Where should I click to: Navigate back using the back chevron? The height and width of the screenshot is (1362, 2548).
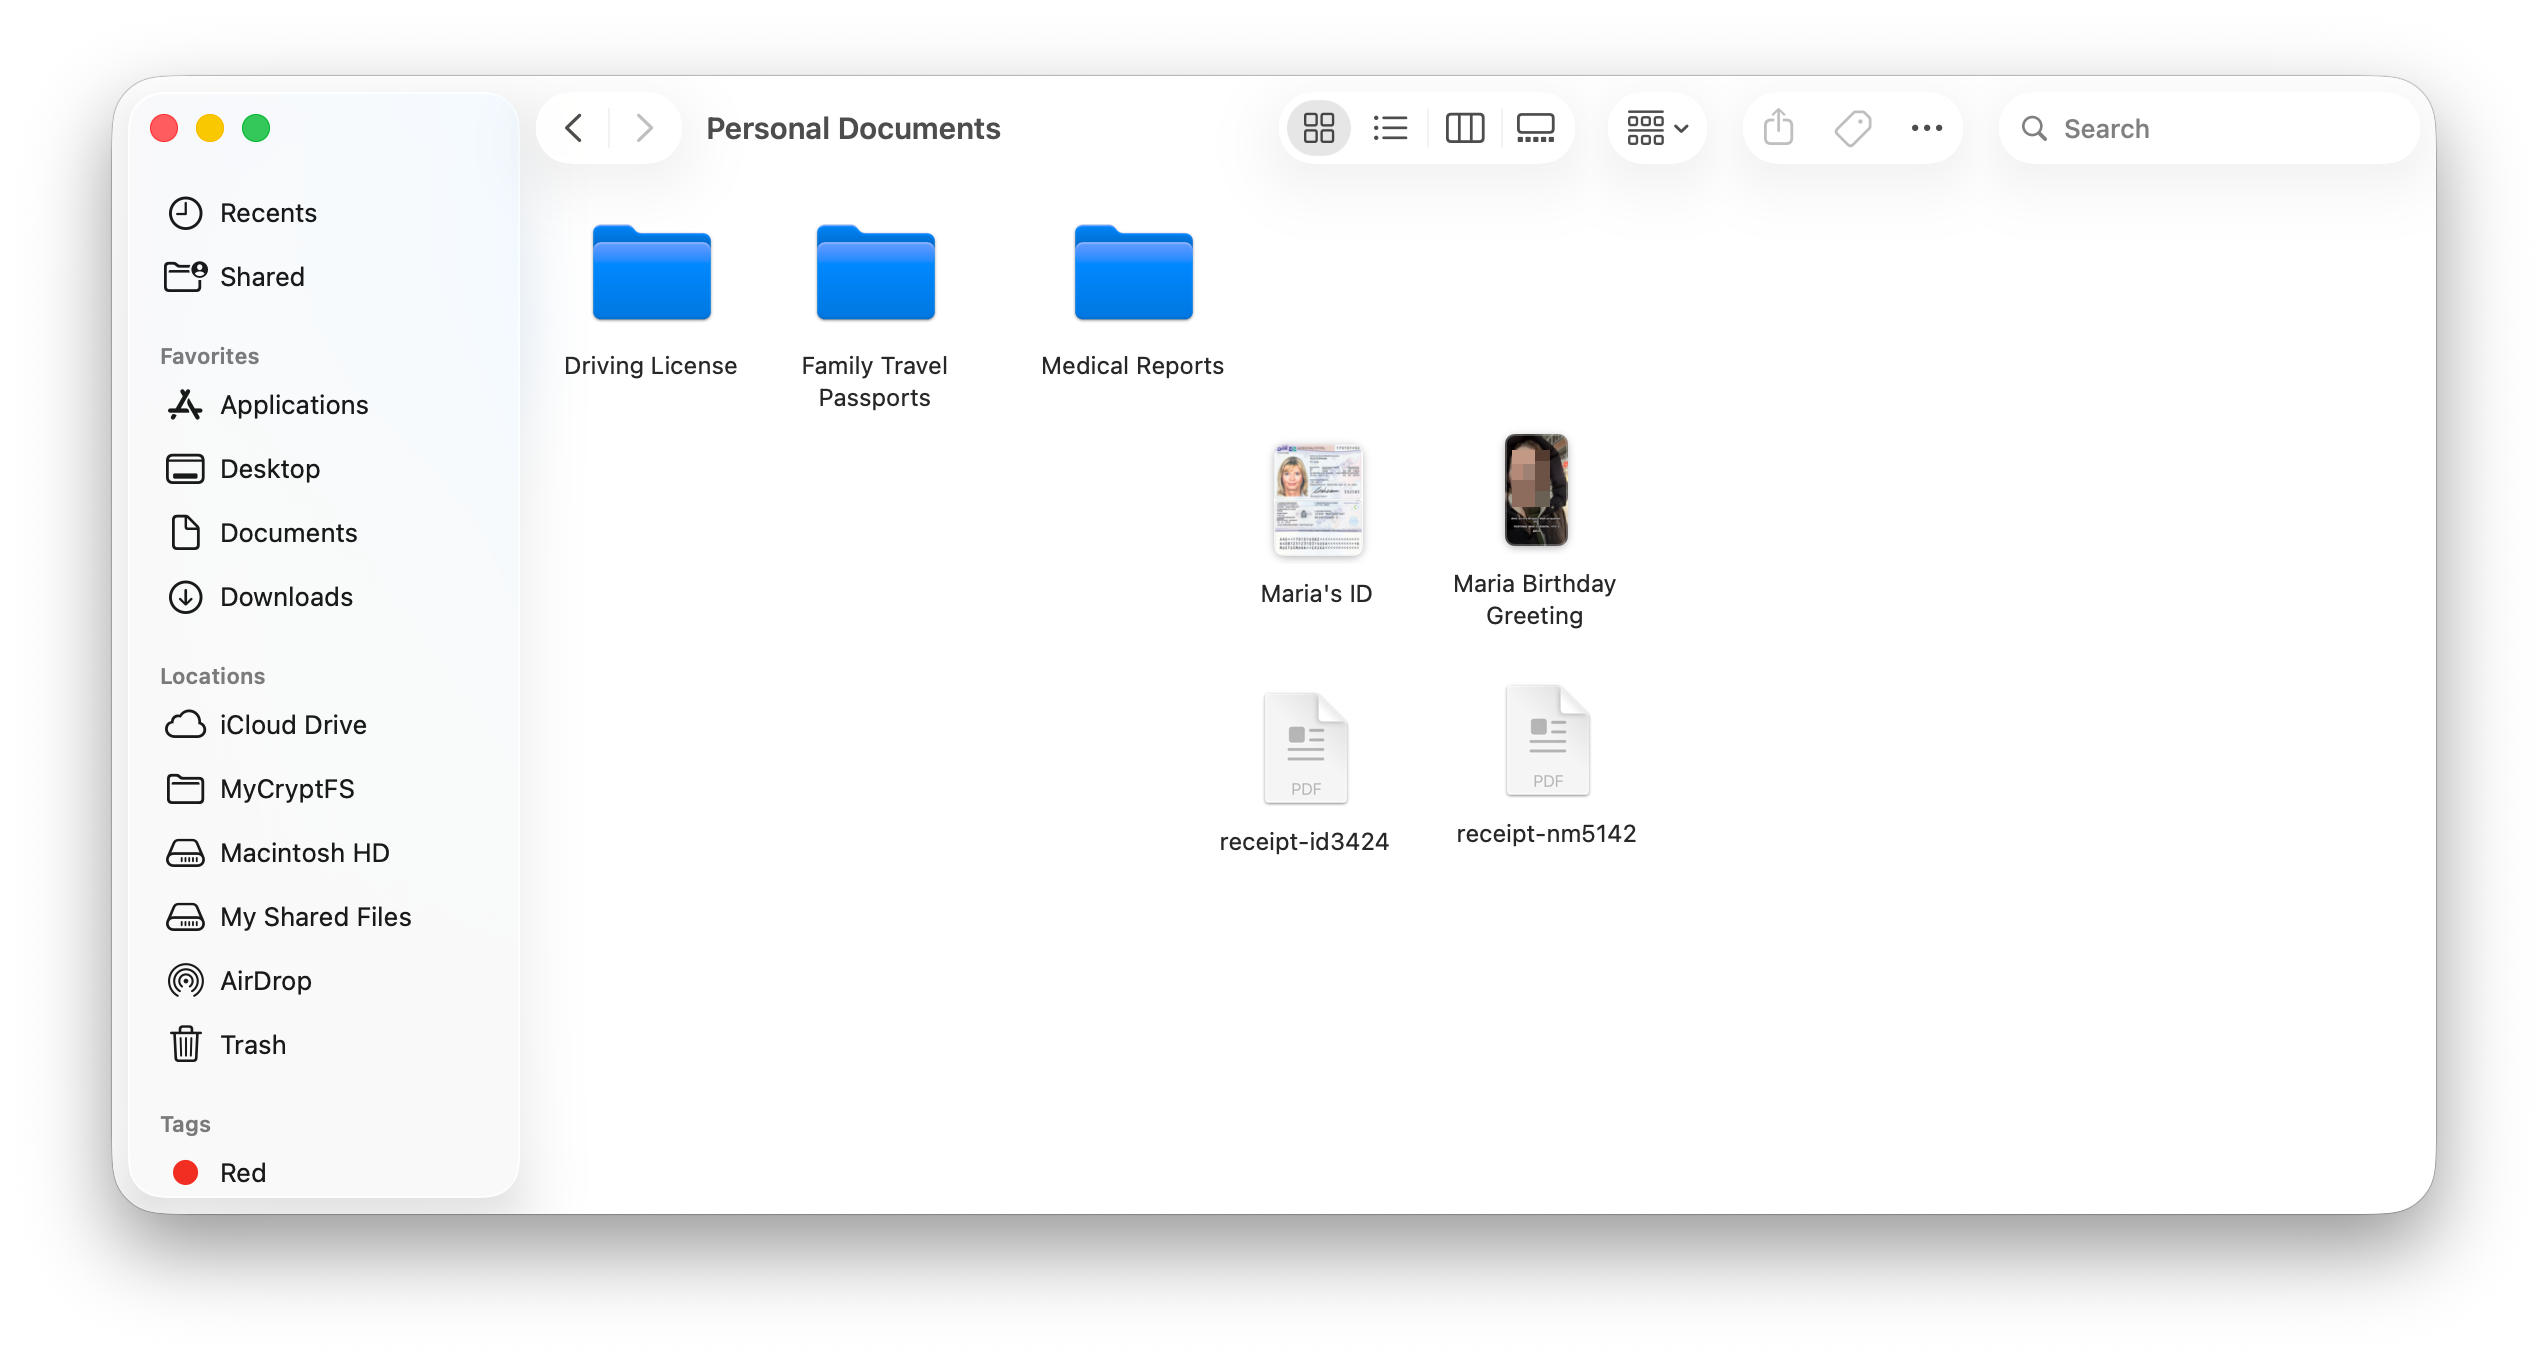click(573, 128)
